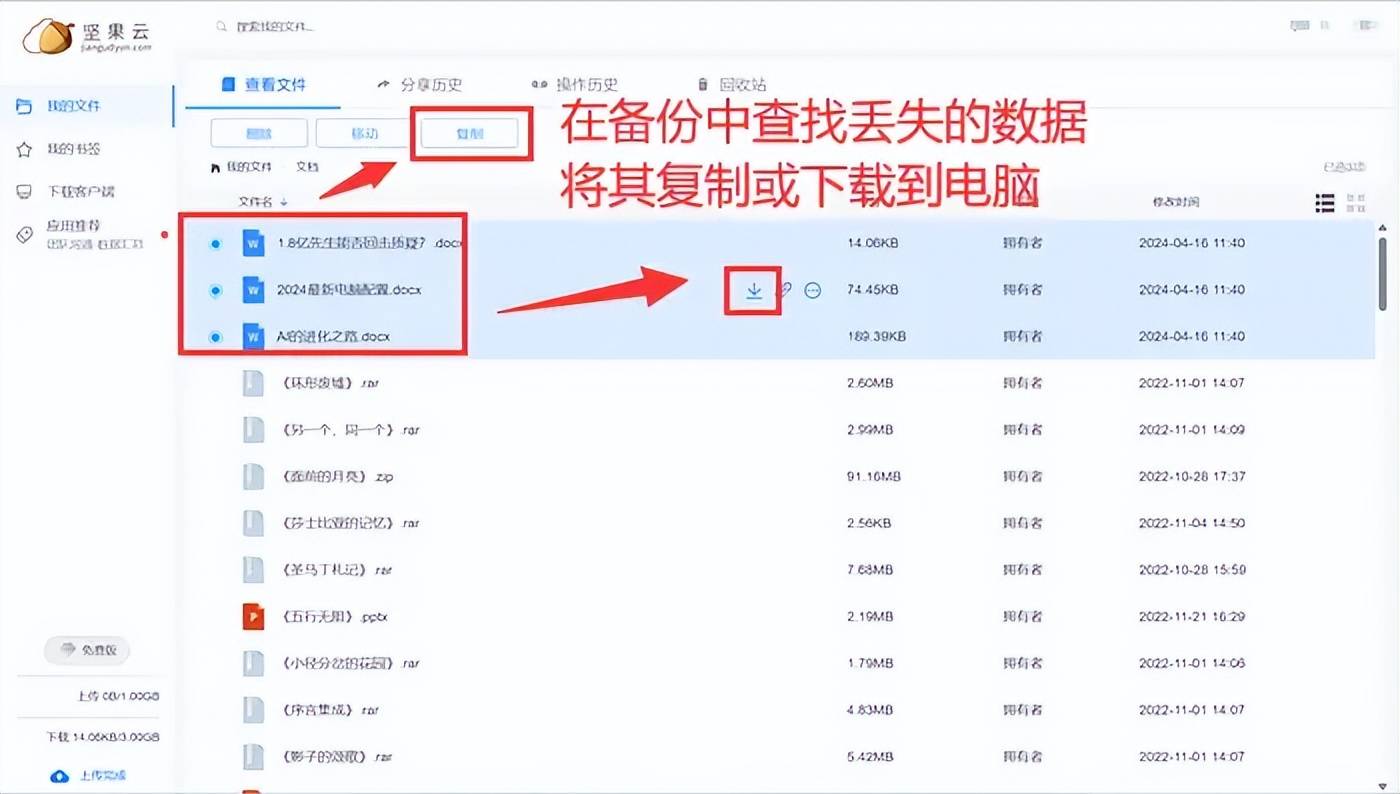Click the 上传完成 status link

point(103,776)
